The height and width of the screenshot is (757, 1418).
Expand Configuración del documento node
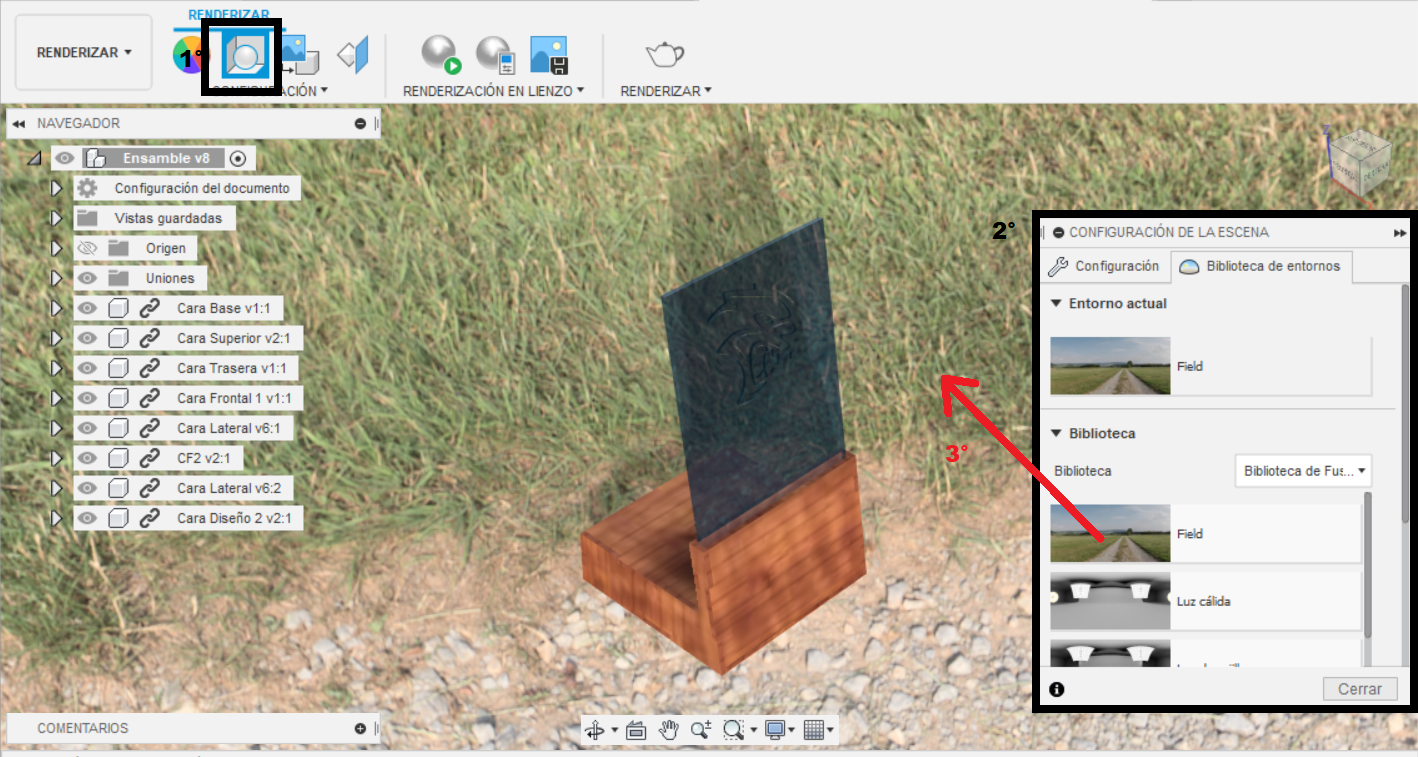click(57, 188)
